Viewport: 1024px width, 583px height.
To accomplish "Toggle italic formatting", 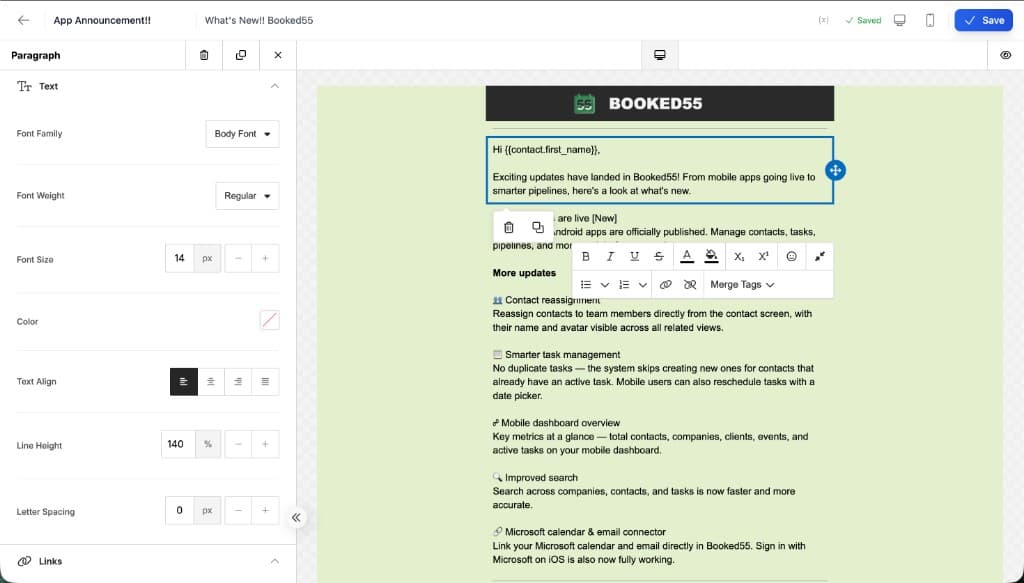I will click(x=610, y=257).
